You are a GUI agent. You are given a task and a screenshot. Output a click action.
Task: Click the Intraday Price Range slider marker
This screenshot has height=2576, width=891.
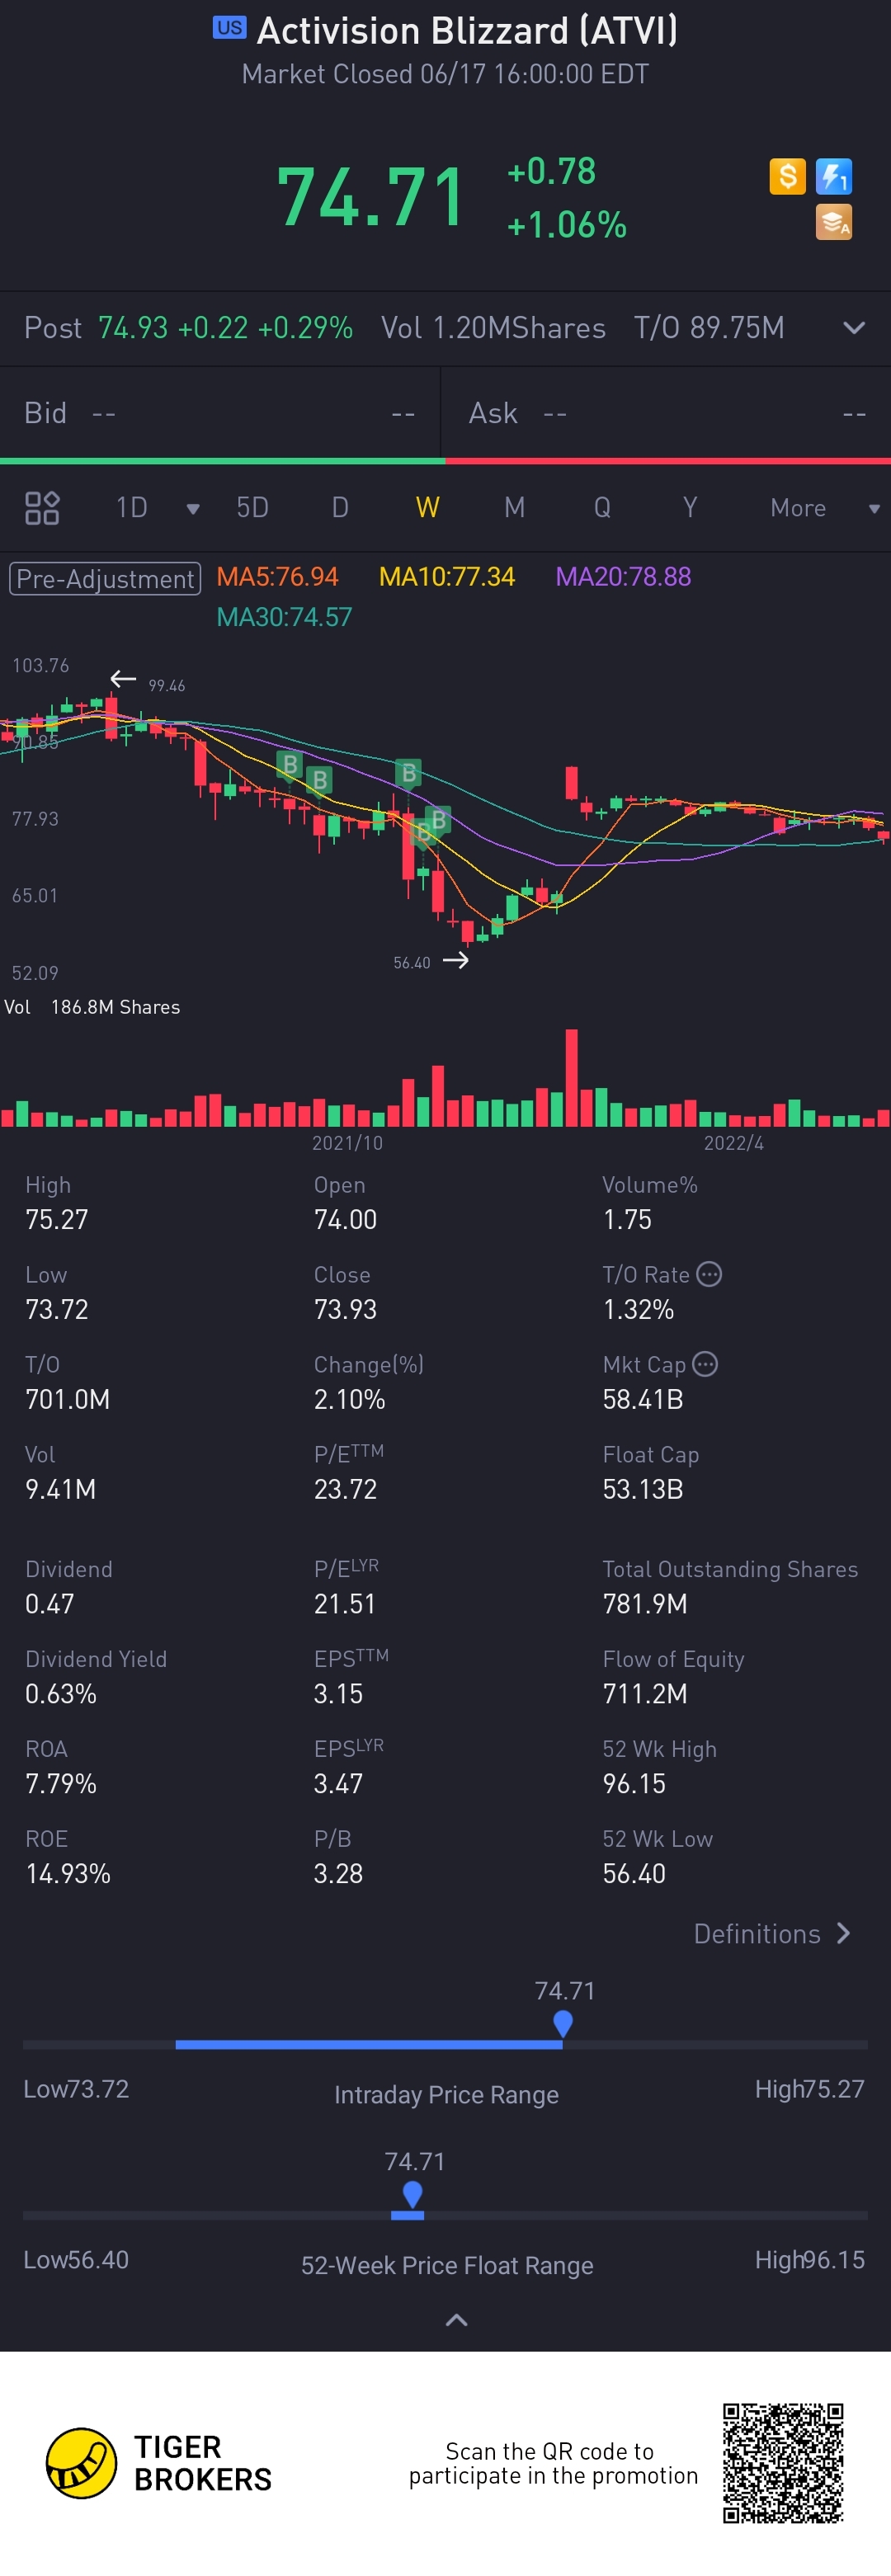pyautogui.click(x=563, y=2023)
